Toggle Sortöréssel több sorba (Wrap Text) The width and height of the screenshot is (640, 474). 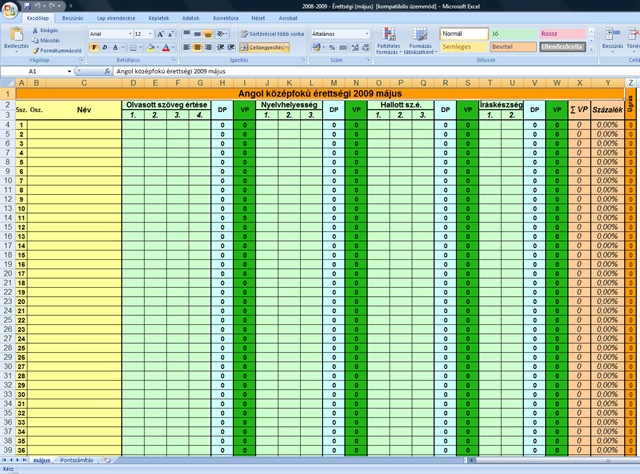tap(270, 33)
